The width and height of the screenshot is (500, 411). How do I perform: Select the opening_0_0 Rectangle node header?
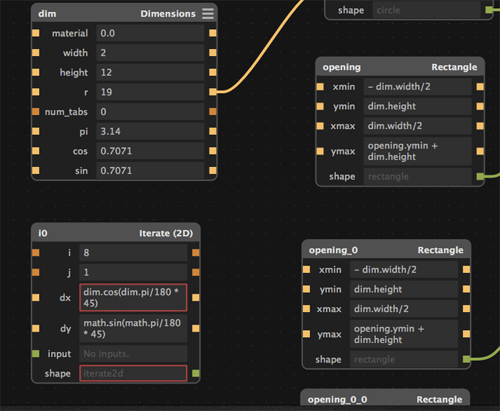pyautogui.click(x=385, y=399)
